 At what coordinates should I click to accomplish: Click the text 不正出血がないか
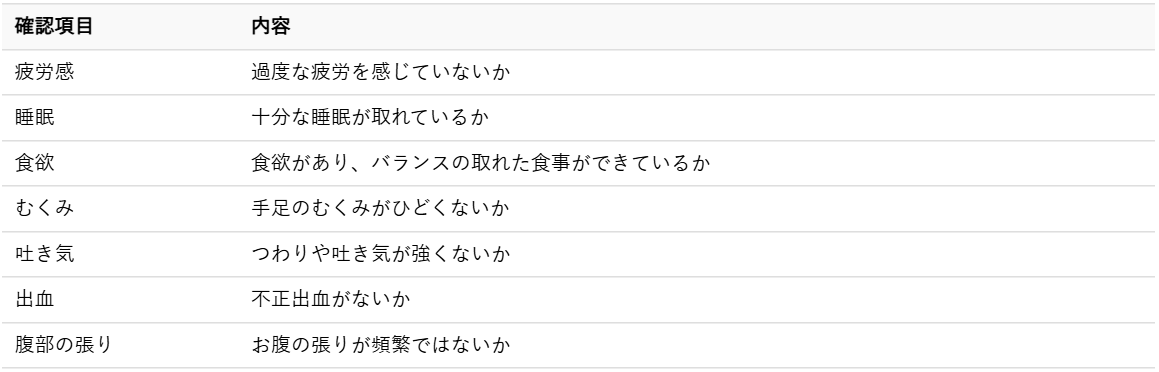click(x=331, y=299)
